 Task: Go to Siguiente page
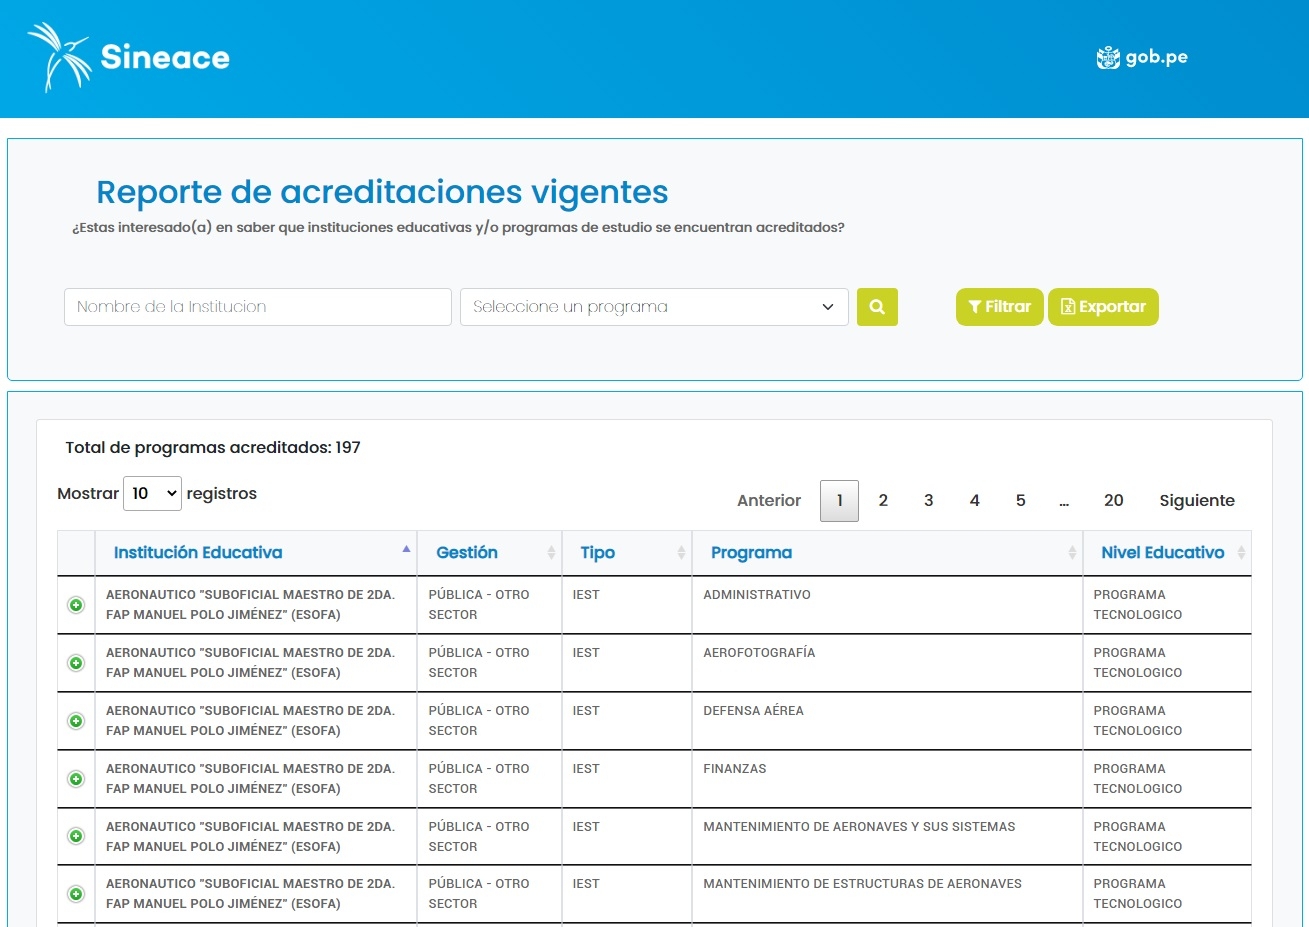point(1197,501)
